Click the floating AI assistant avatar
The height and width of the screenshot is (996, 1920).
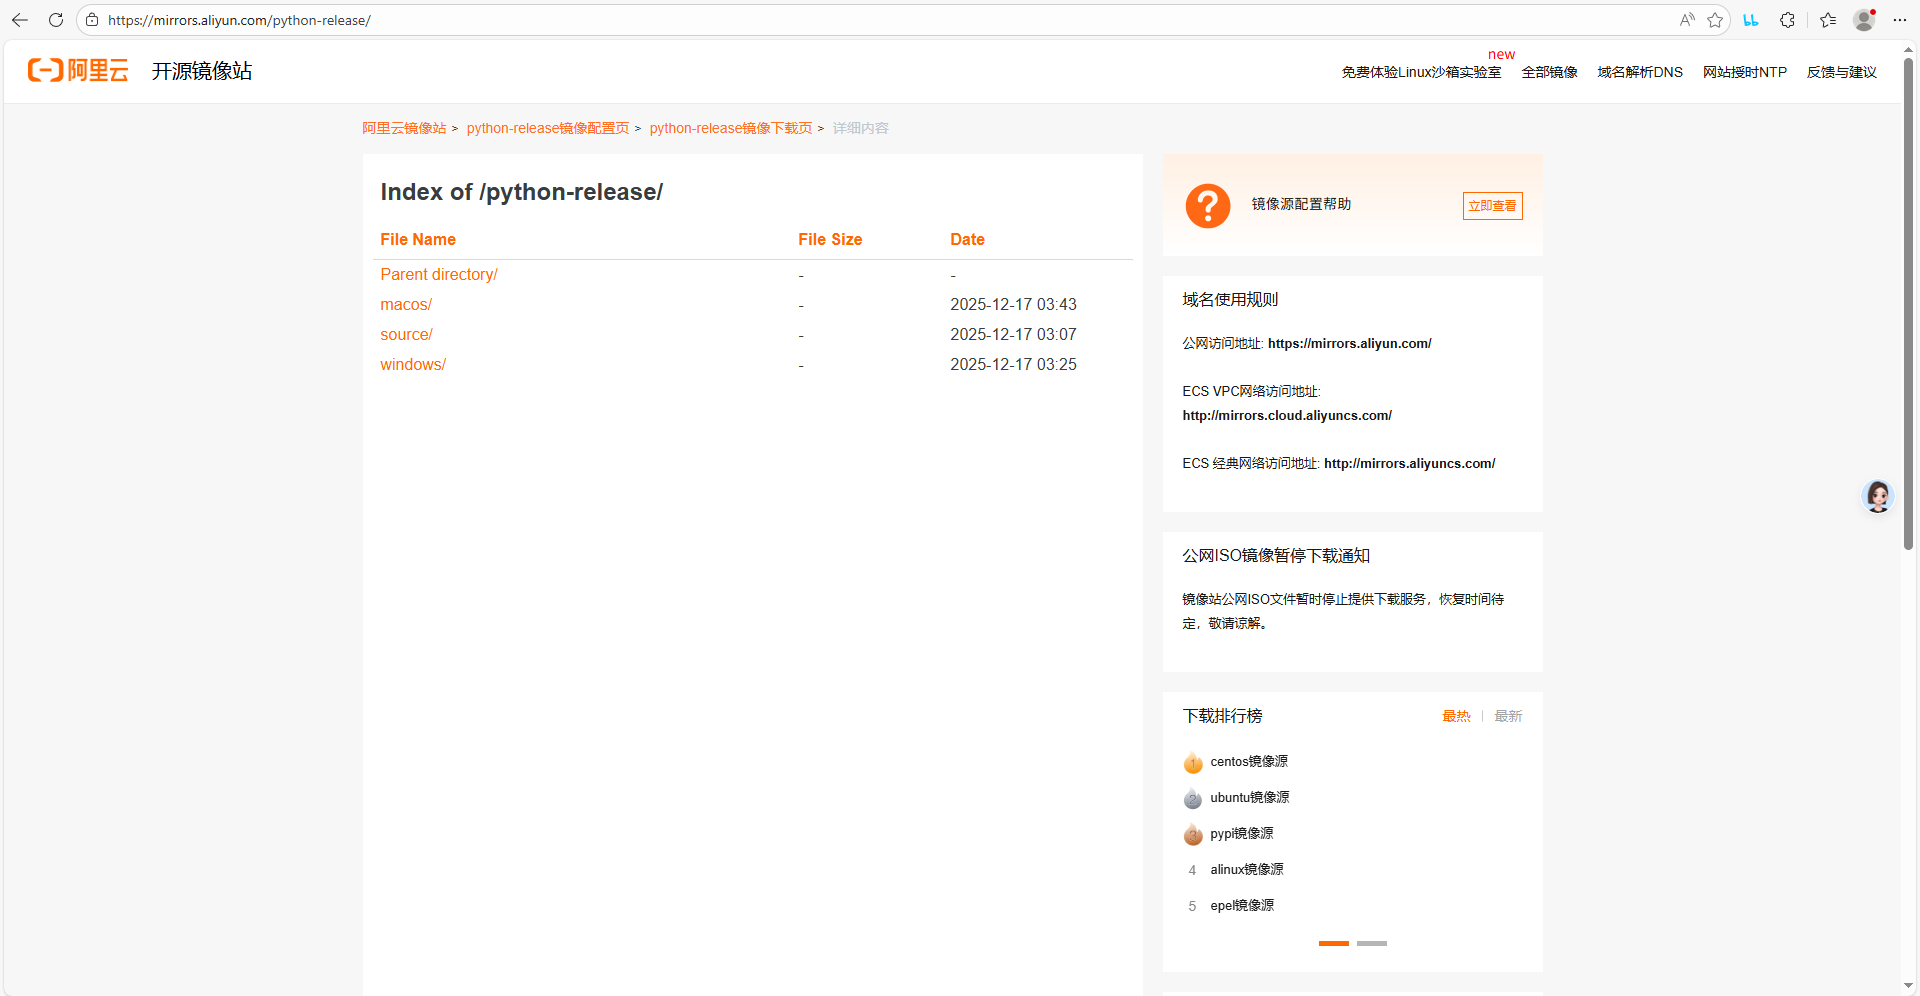[x=1877, y=496]
